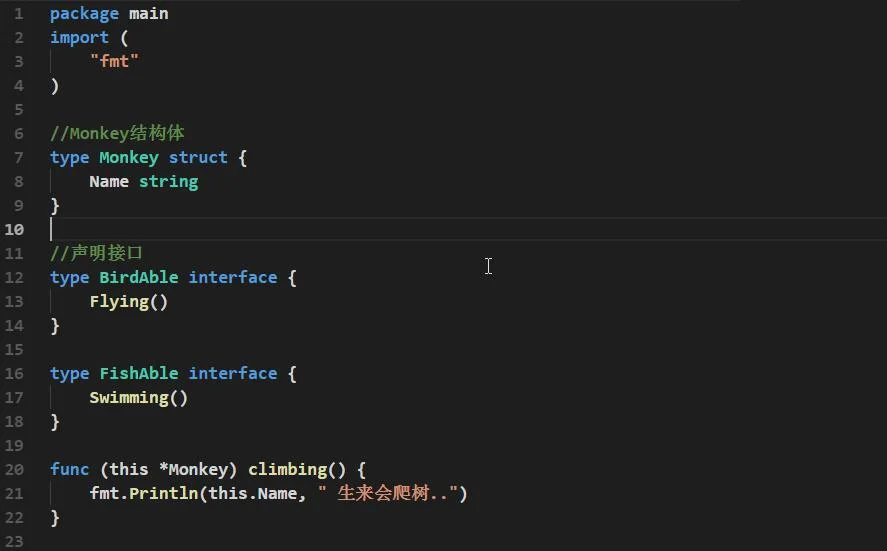Click 'type' keyword on line 7
The width and height of the screenshot is (887, 551).
coord(70,158)
